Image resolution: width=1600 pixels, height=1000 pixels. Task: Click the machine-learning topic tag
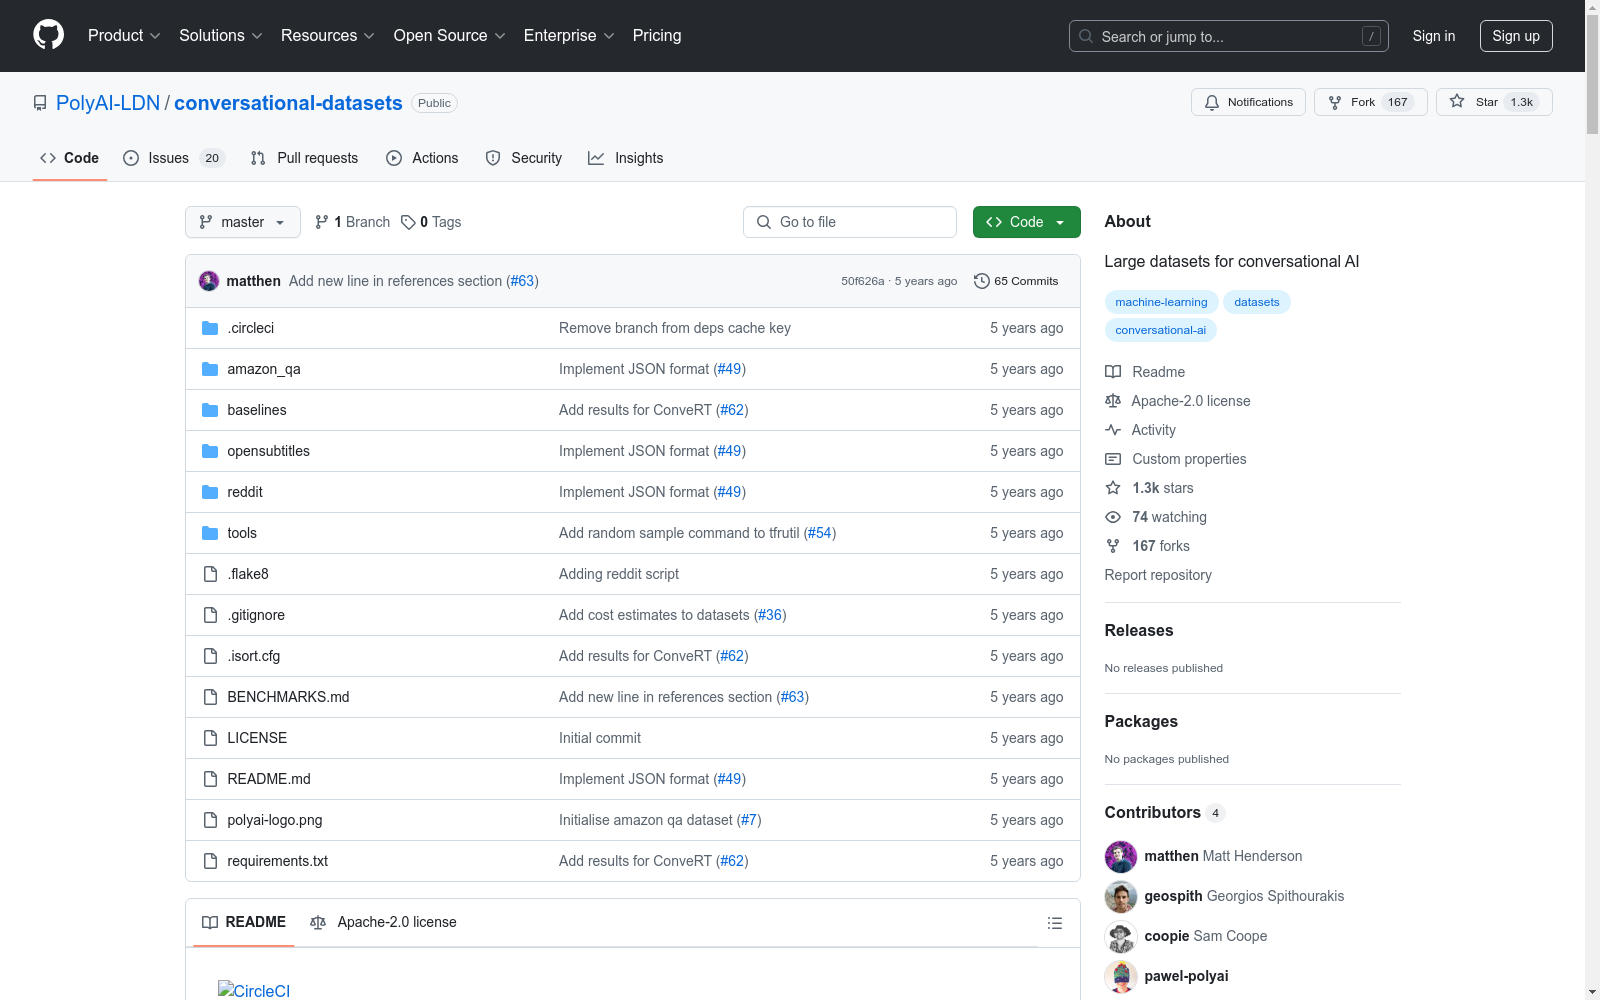tap(1161, 302)
